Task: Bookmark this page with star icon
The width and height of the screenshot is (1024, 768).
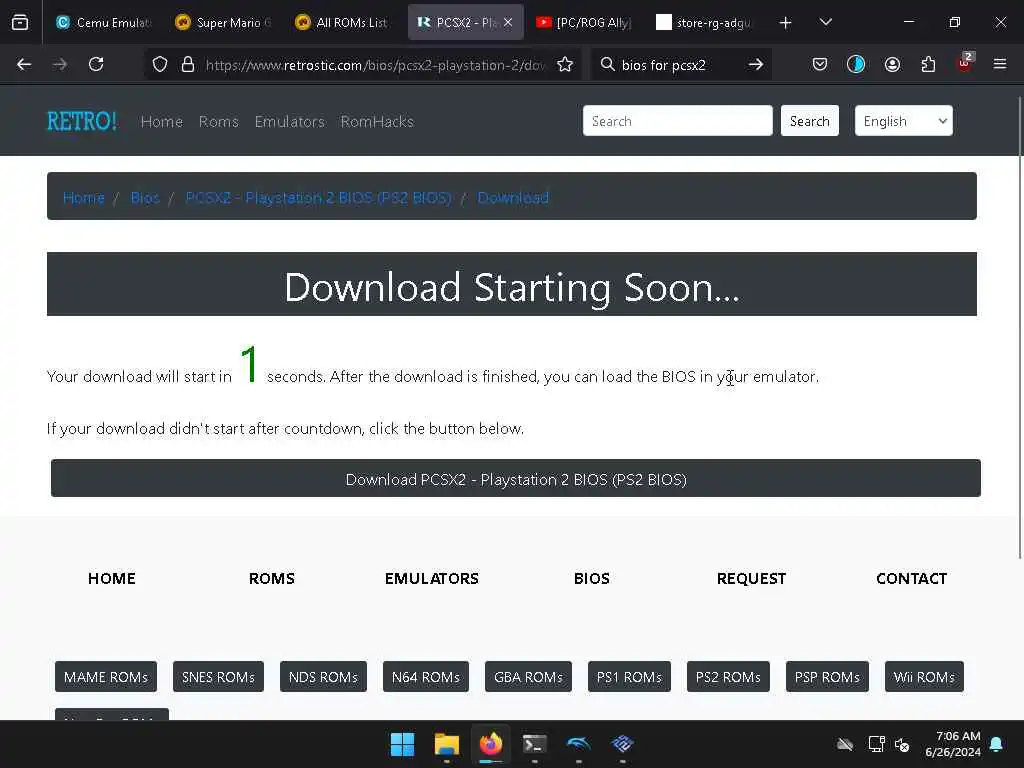Action: click(565, 64)
